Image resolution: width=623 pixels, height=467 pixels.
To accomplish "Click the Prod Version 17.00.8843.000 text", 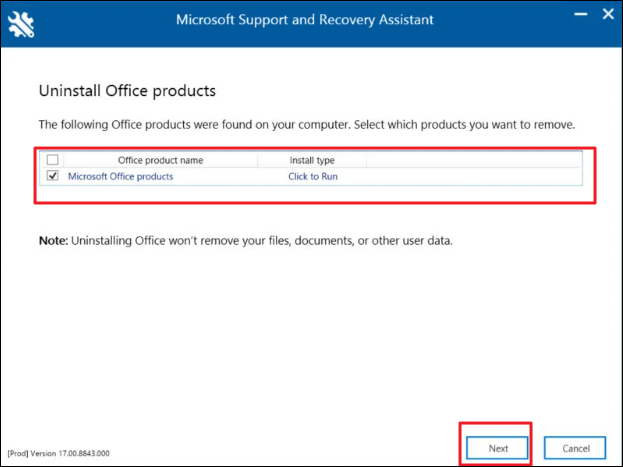I will point(58,453).
